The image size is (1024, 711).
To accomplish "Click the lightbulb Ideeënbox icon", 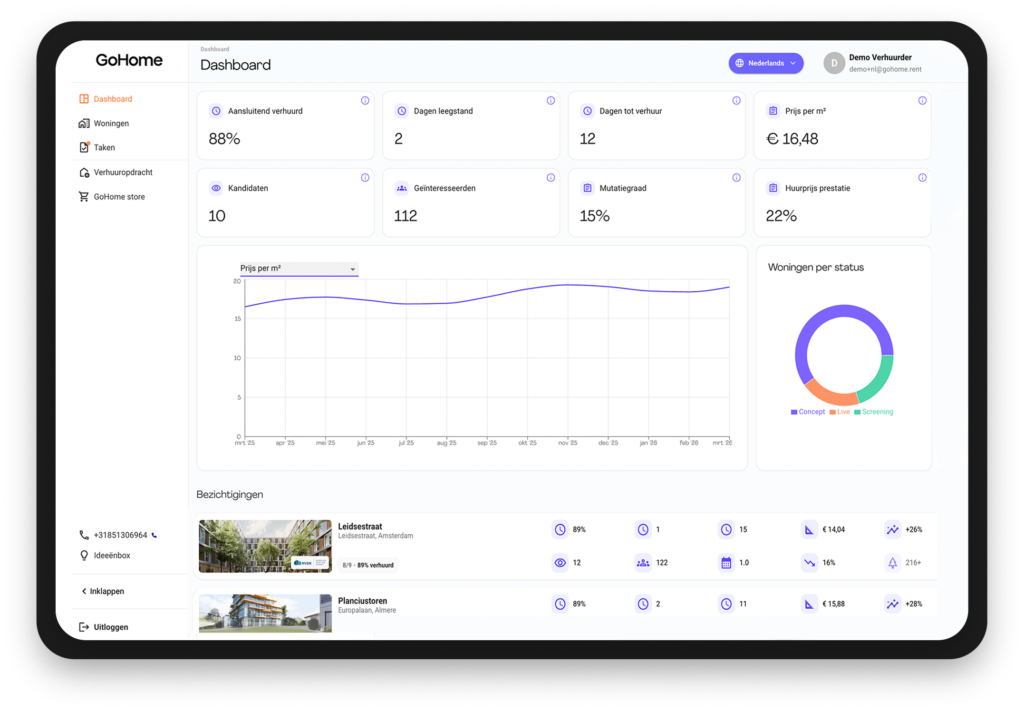I will (84, 555).
